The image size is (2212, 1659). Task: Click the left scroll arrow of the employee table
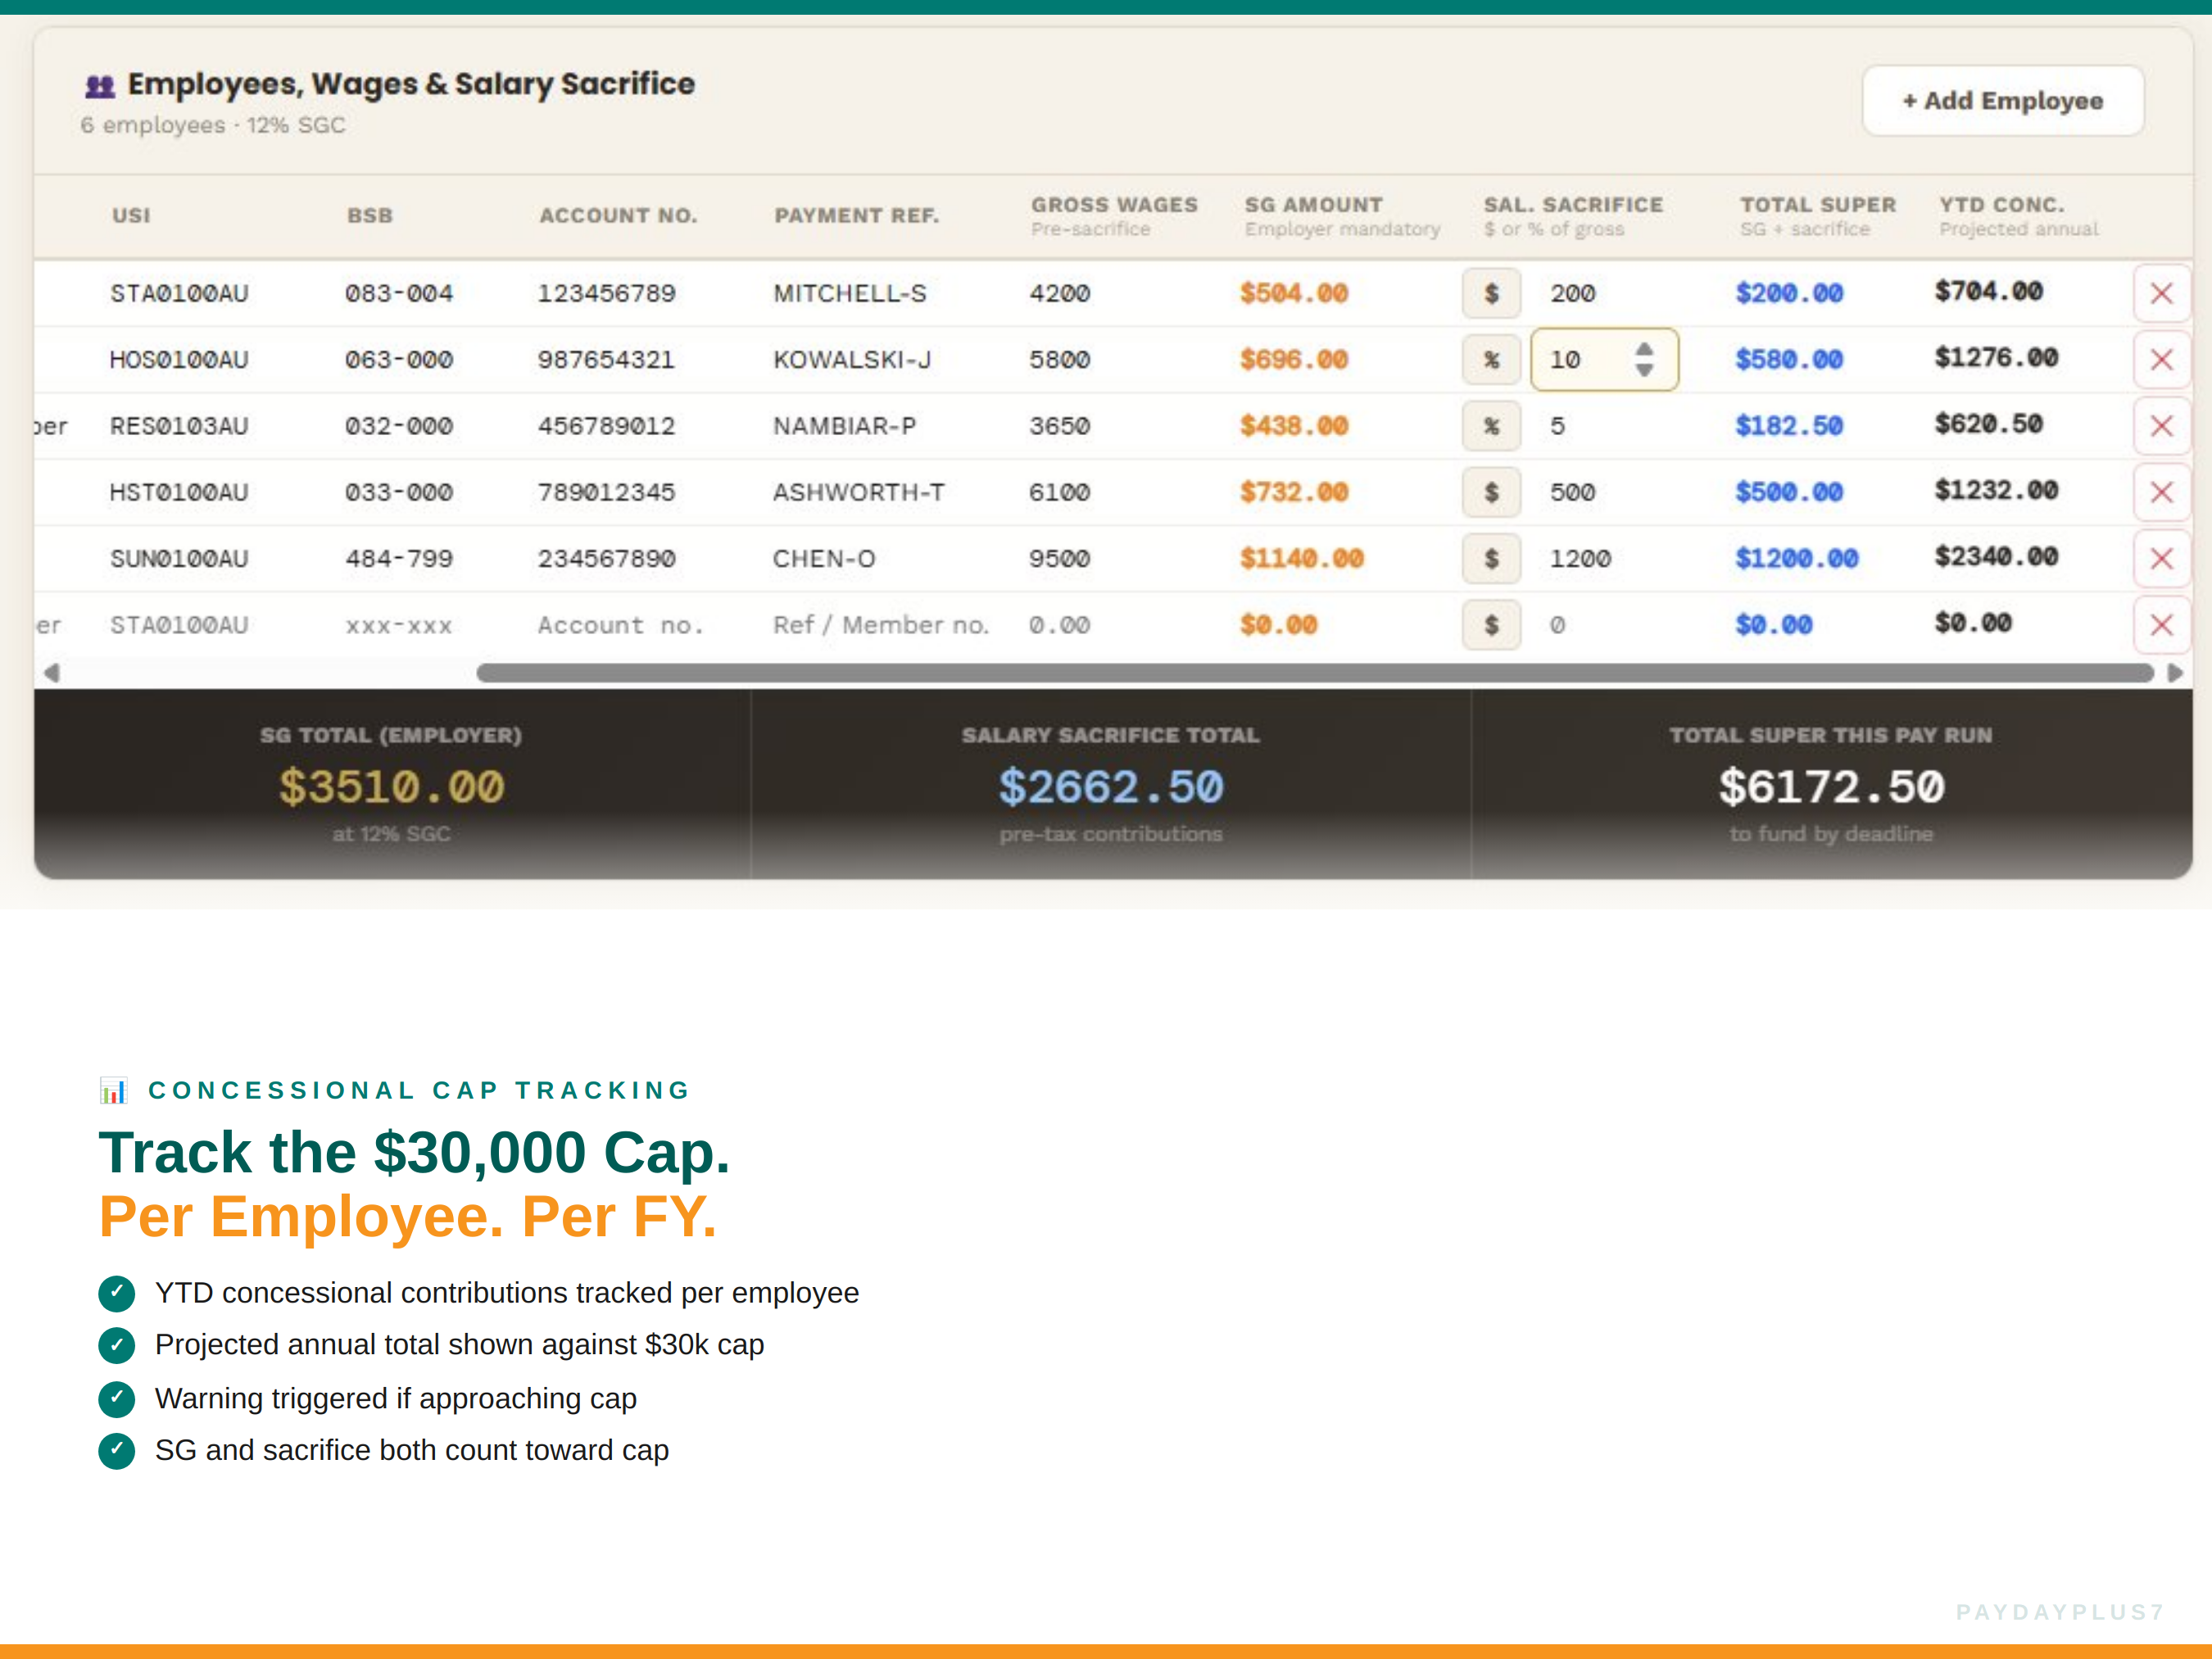pos(53,672)
